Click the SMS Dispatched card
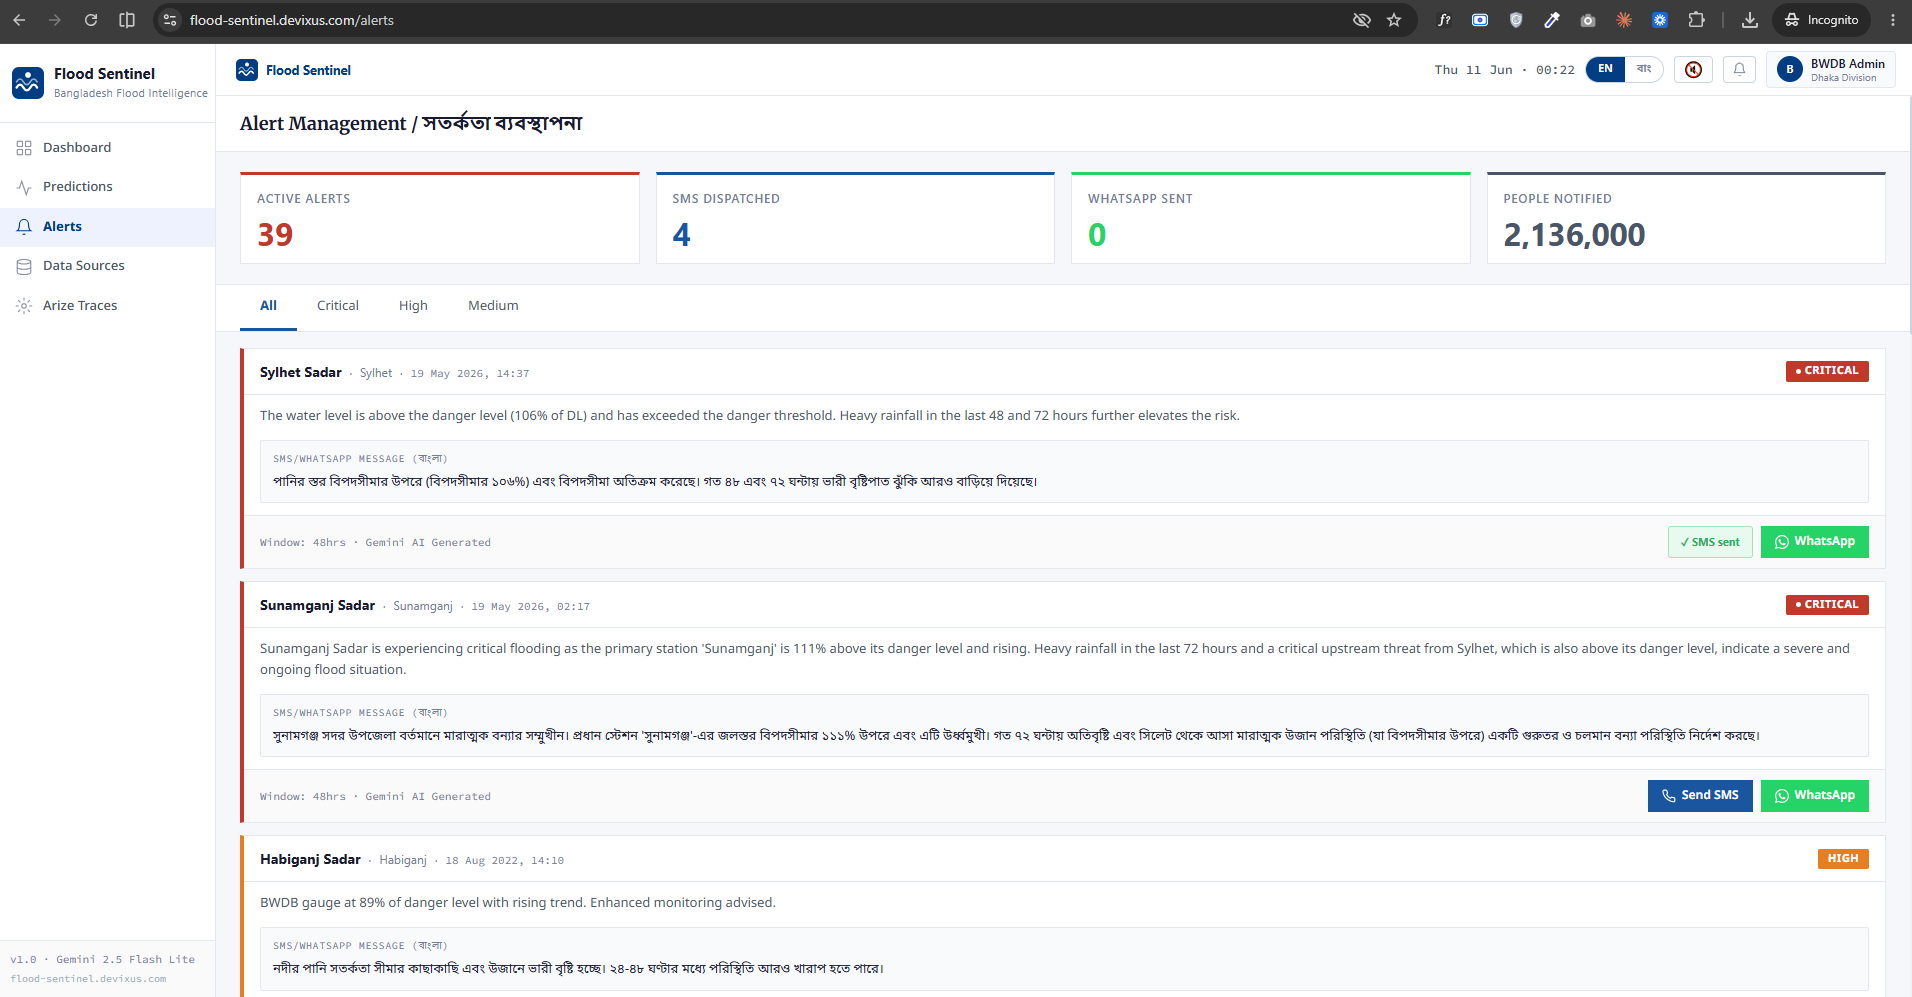 [855, 218]
